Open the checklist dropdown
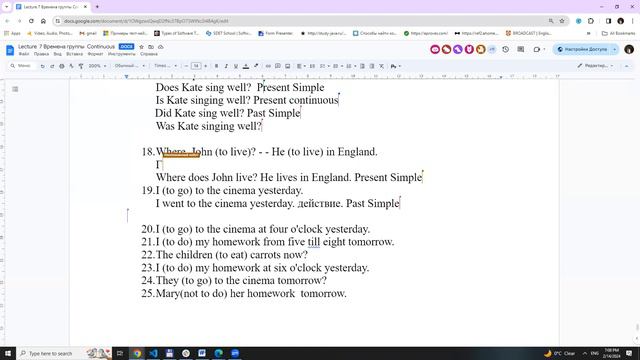Screen dimensions: 640x360 [x=325, y=66]
